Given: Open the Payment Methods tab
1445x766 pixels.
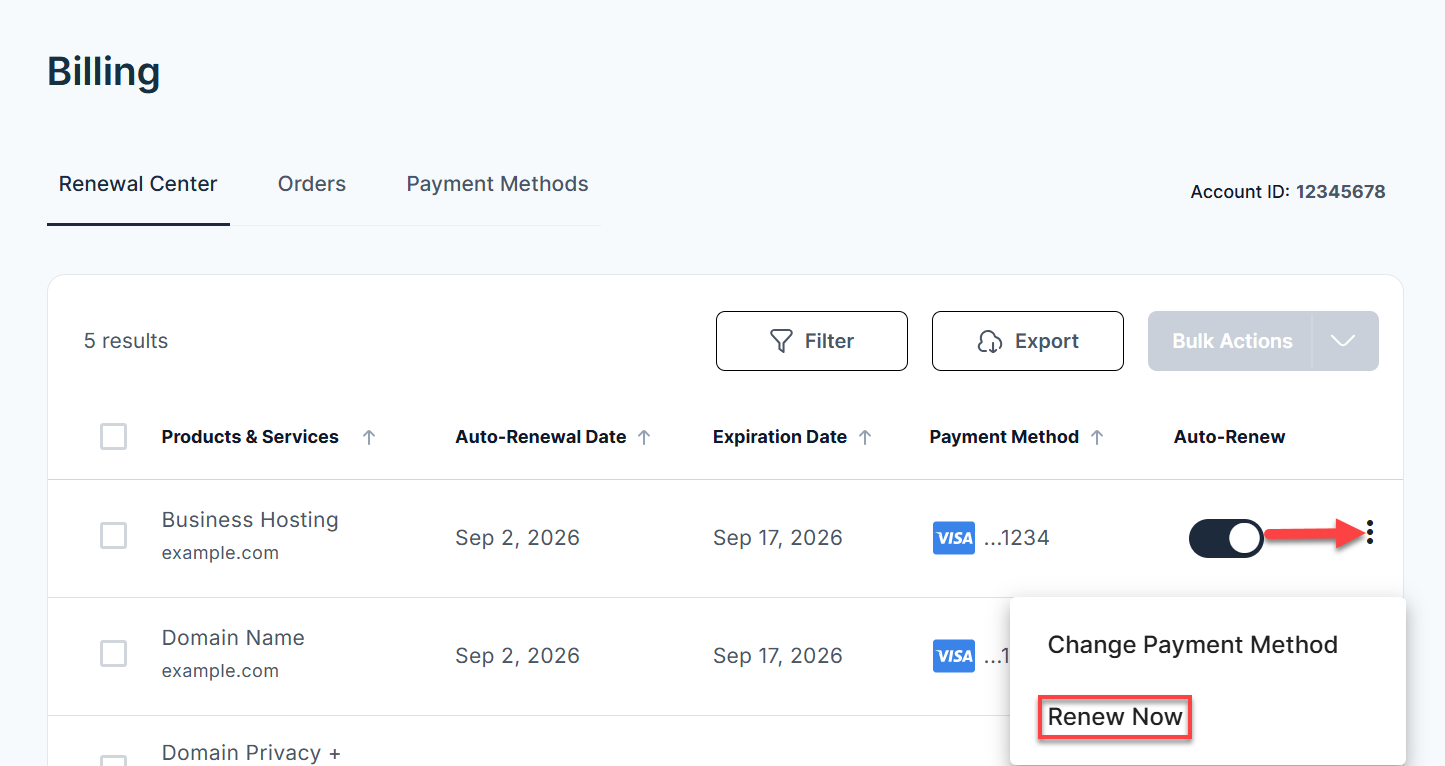Looking at the screenshot, I should pyautogui.click(x=497, y=184).
